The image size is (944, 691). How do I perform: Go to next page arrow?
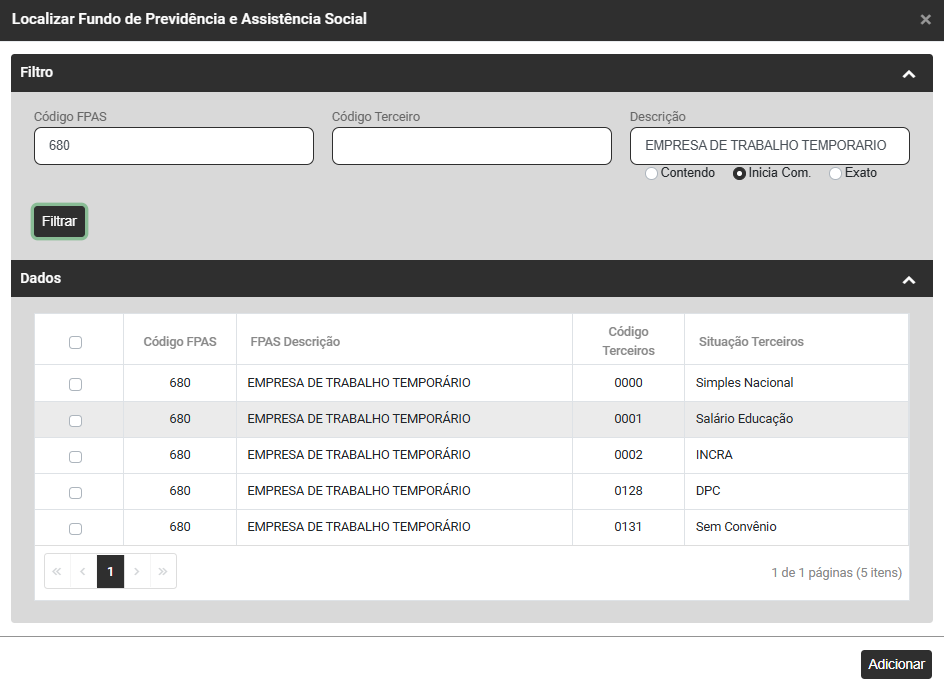click(137, 571)
